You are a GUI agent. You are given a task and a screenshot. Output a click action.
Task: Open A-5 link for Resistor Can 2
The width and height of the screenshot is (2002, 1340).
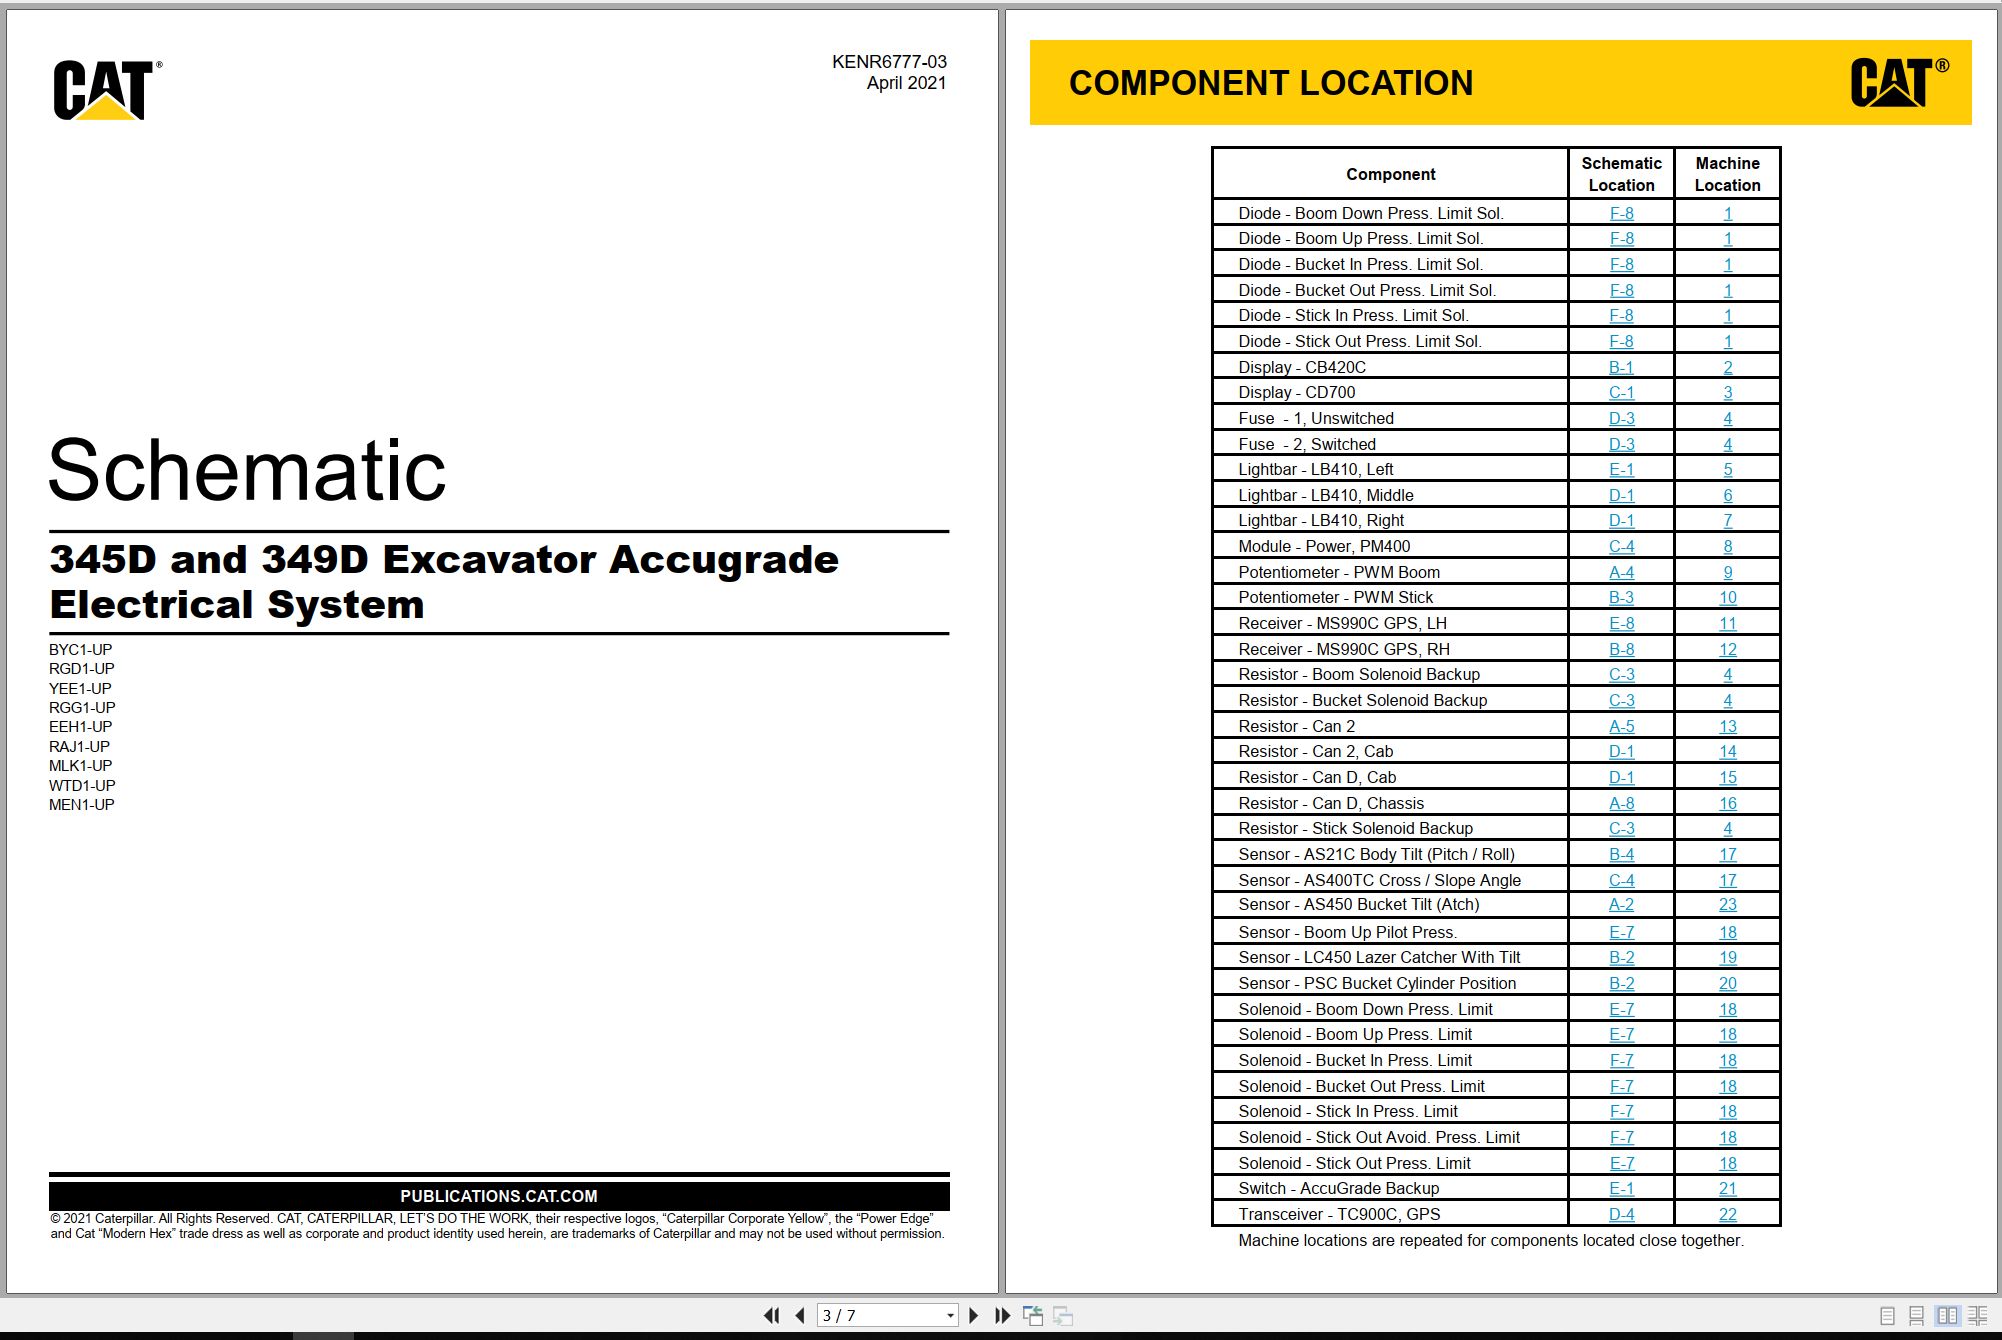click(1621, 726)
